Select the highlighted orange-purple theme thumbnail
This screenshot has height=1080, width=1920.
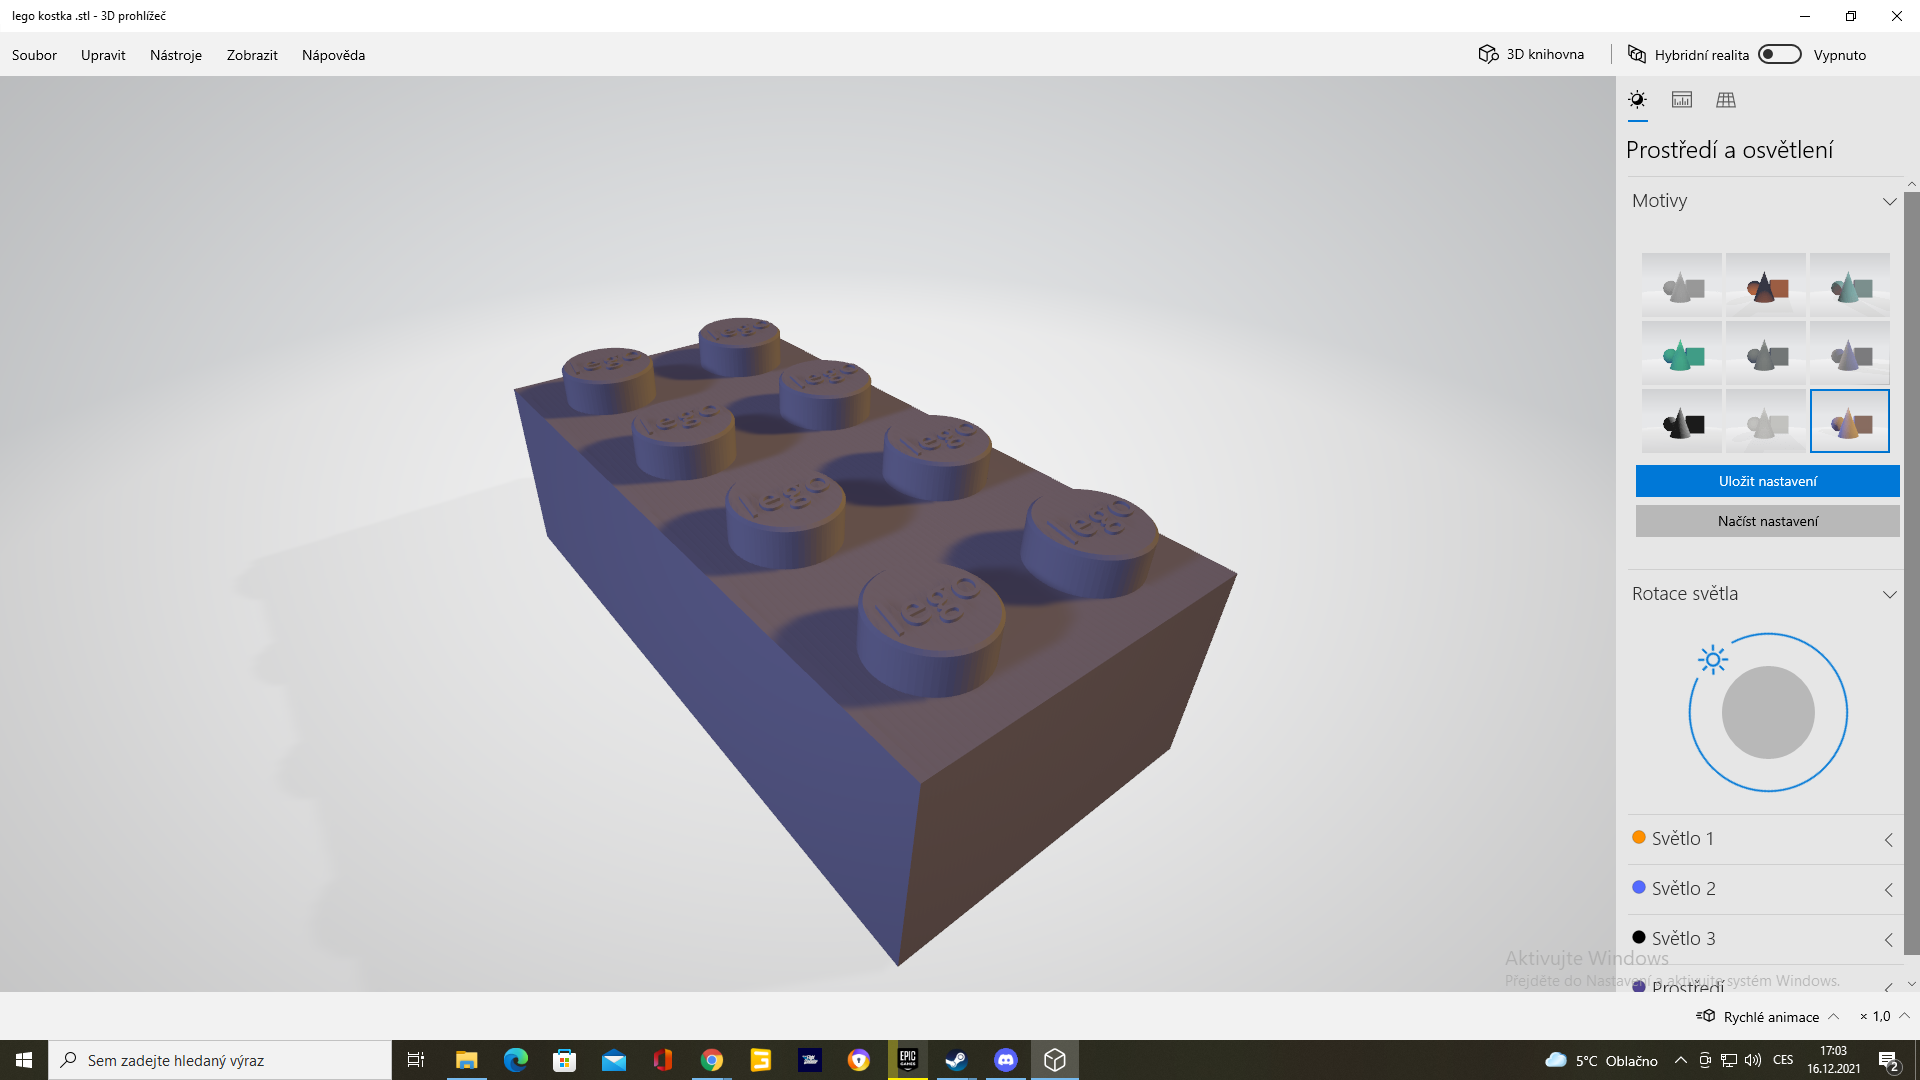[x=1850, y=421]
